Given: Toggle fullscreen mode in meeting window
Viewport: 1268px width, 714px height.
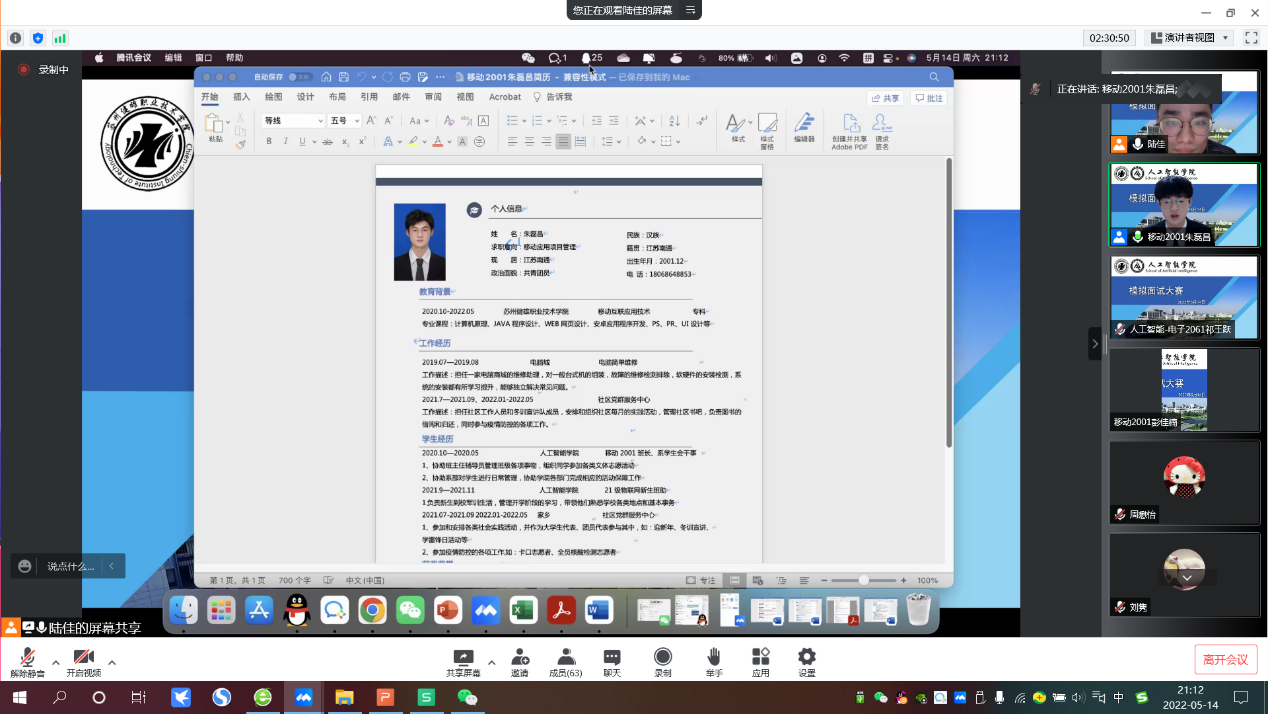Looking at the screenshot, I should click(x=1252, y=38).
